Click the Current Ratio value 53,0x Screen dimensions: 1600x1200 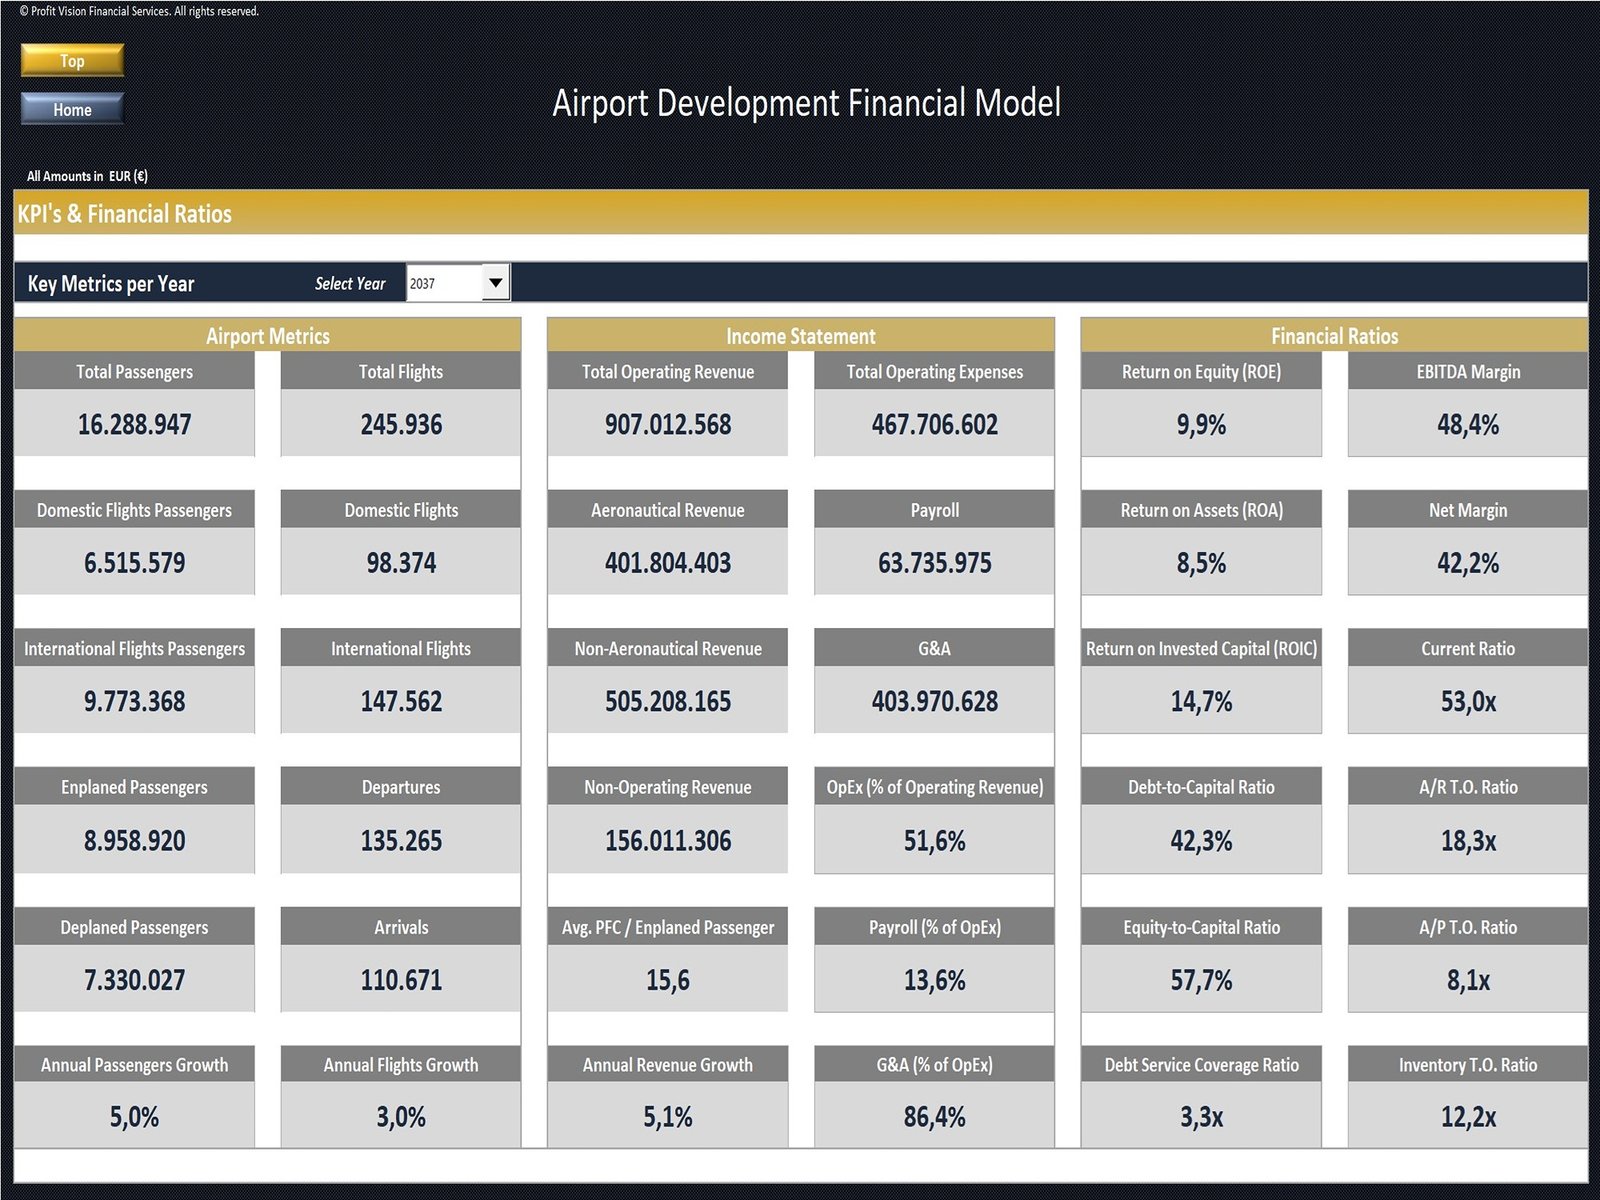pos(1467,701)
